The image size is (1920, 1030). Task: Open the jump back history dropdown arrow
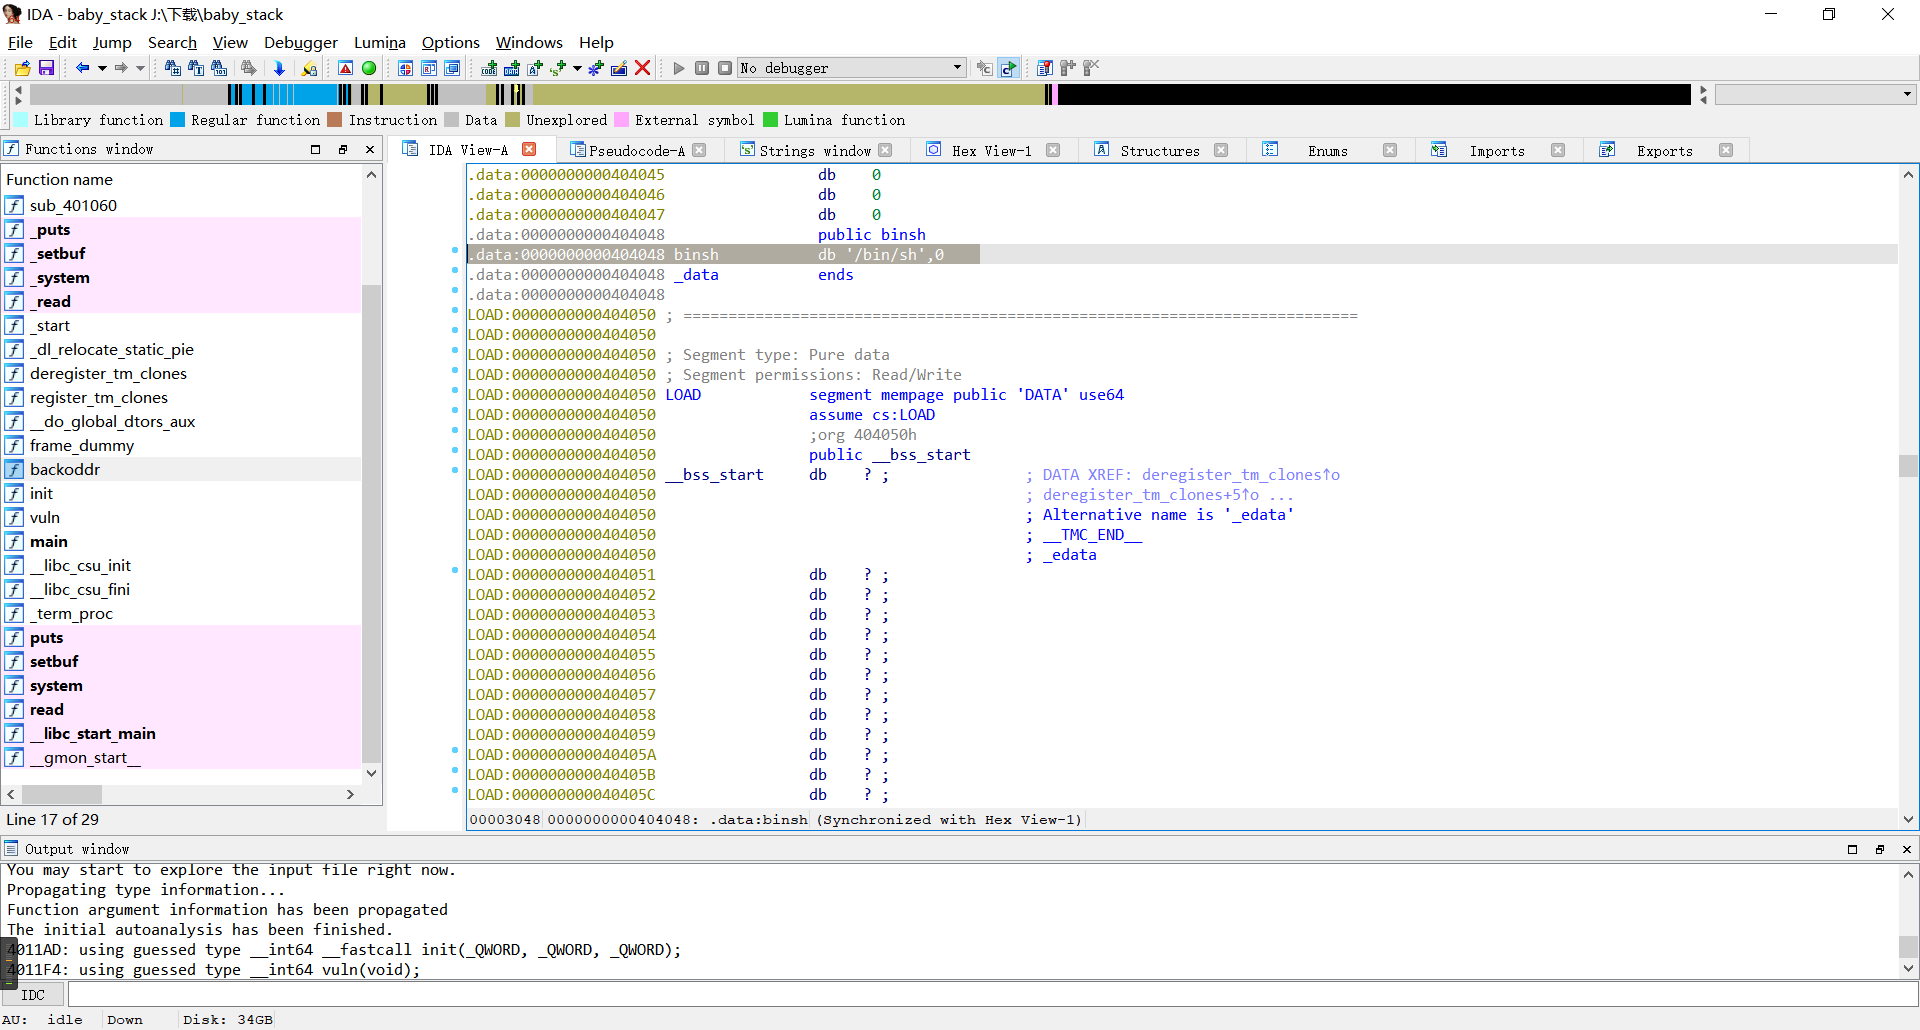[102, 68]
